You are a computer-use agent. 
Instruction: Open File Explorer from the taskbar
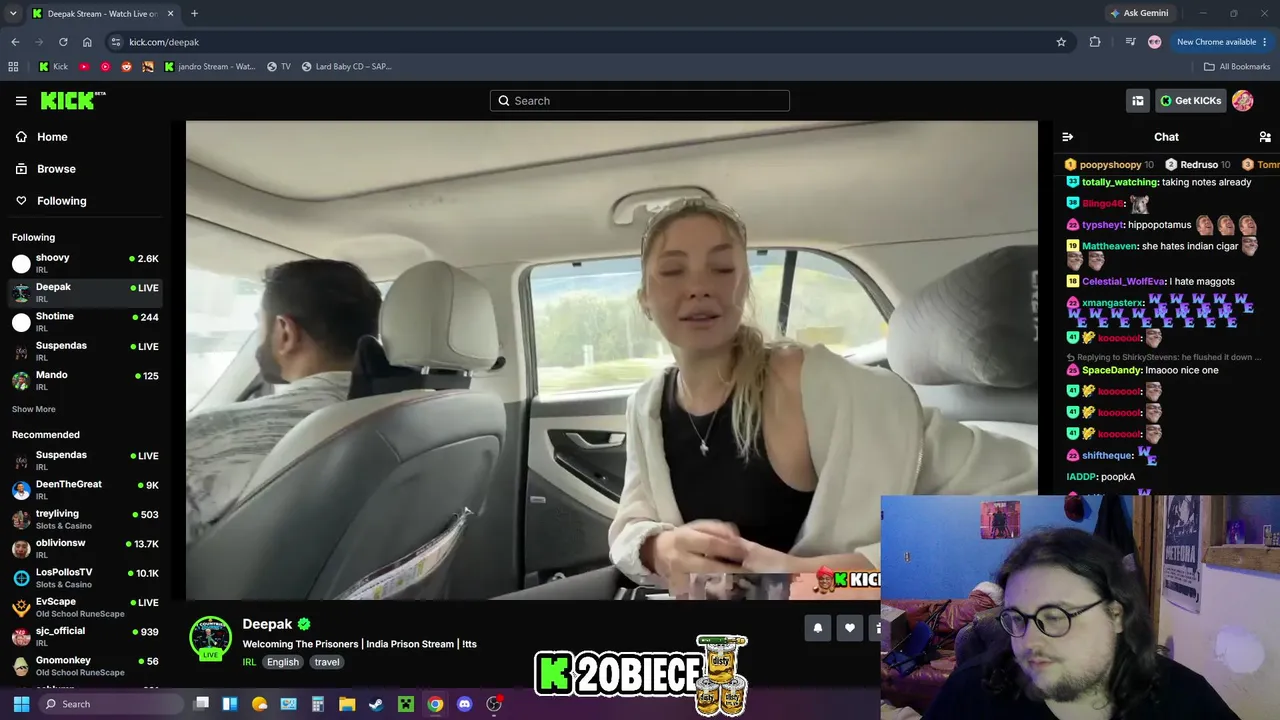point(347,704)
